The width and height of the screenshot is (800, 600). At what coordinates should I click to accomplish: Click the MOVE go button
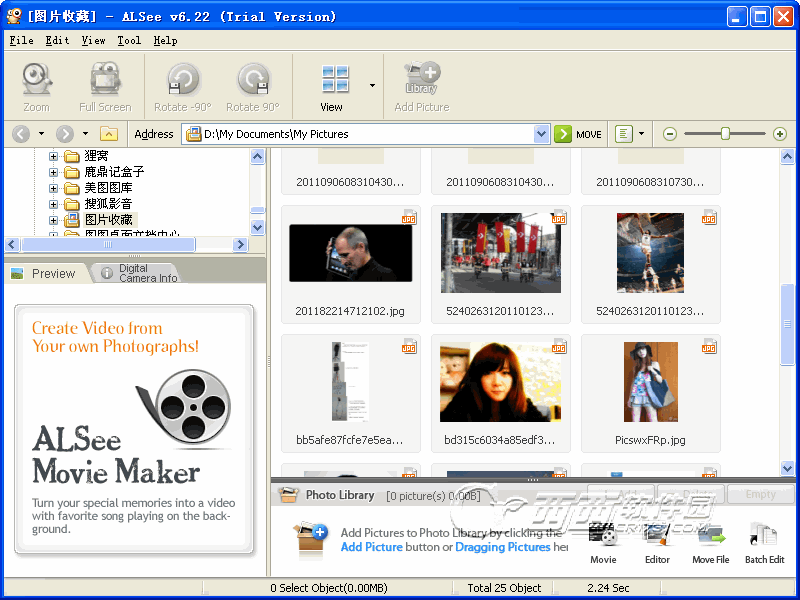click(x=579, y=134)
